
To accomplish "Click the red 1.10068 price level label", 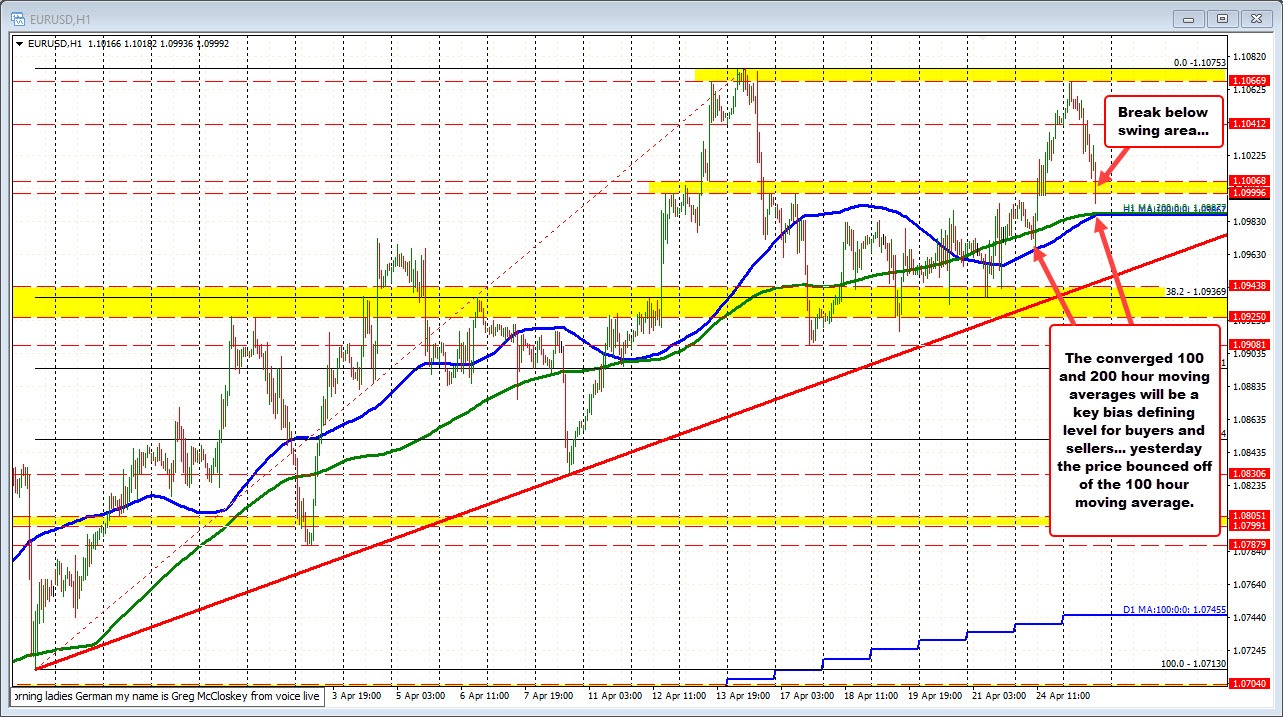I will pos(1250,181).
